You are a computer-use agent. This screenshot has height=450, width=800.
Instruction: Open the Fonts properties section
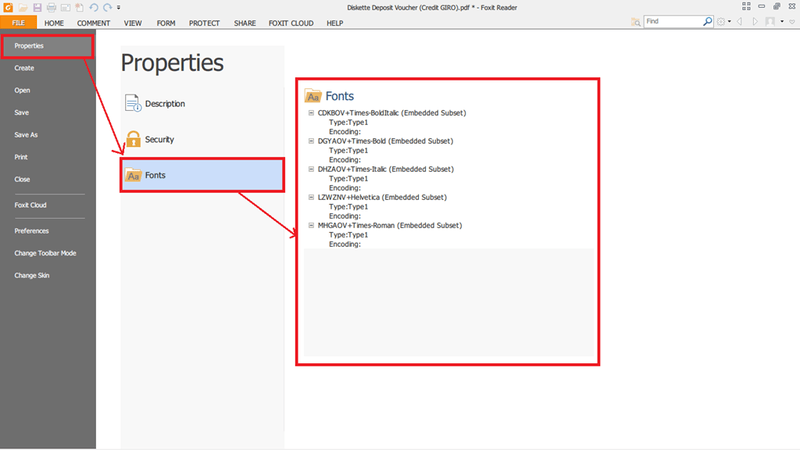pos(202,175)
